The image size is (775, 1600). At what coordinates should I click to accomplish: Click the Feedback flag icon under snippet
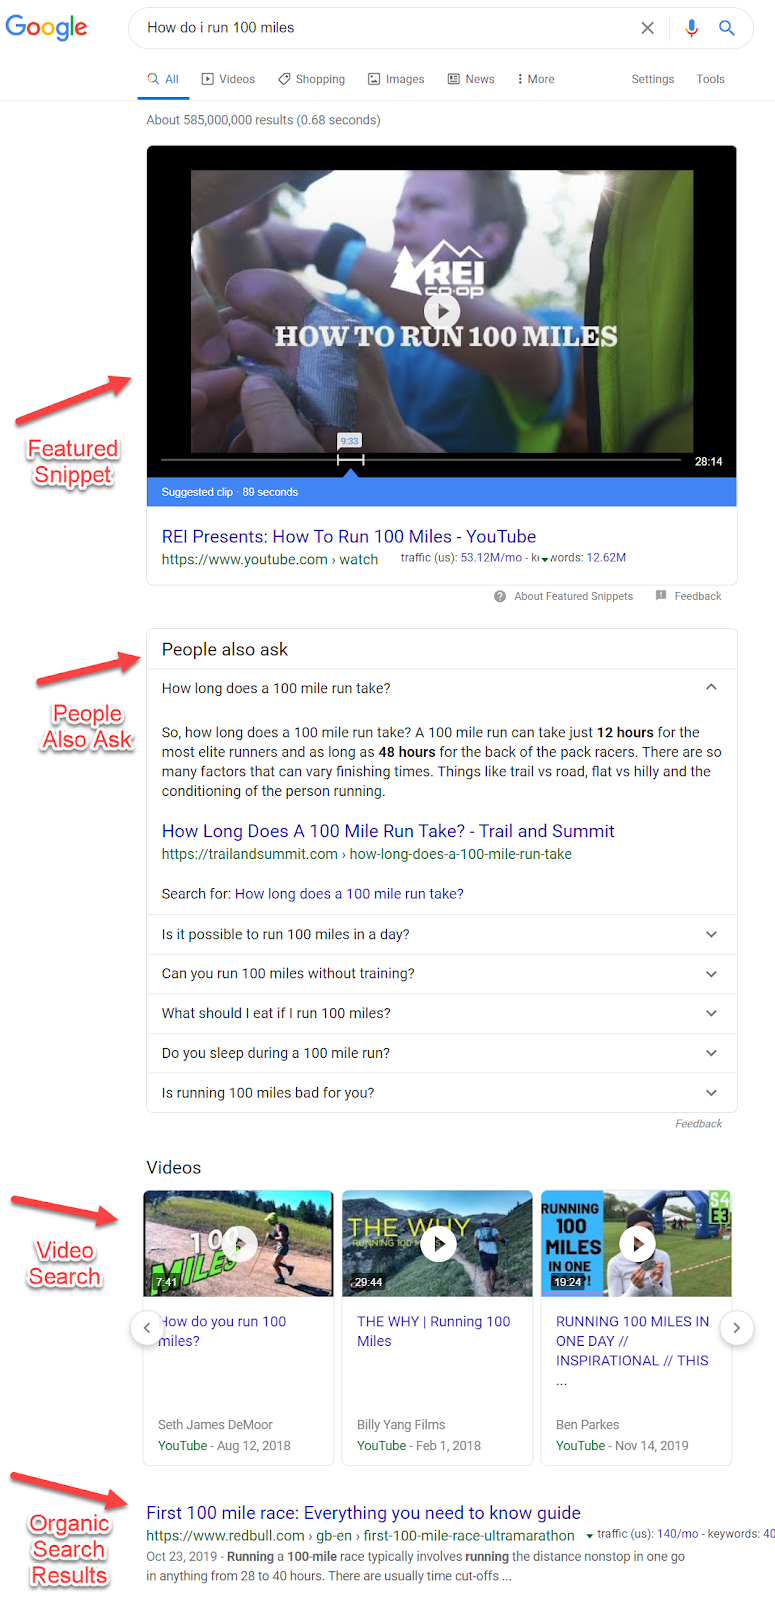pyautogui.click(x=661, y=595)
